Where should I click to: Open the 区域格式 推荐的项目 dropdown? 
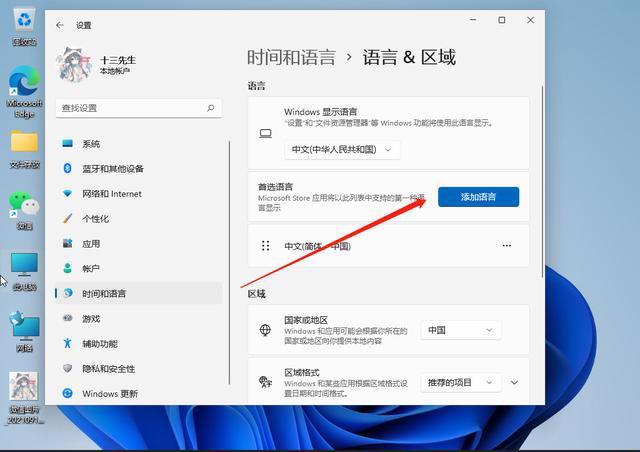[460, 382]
